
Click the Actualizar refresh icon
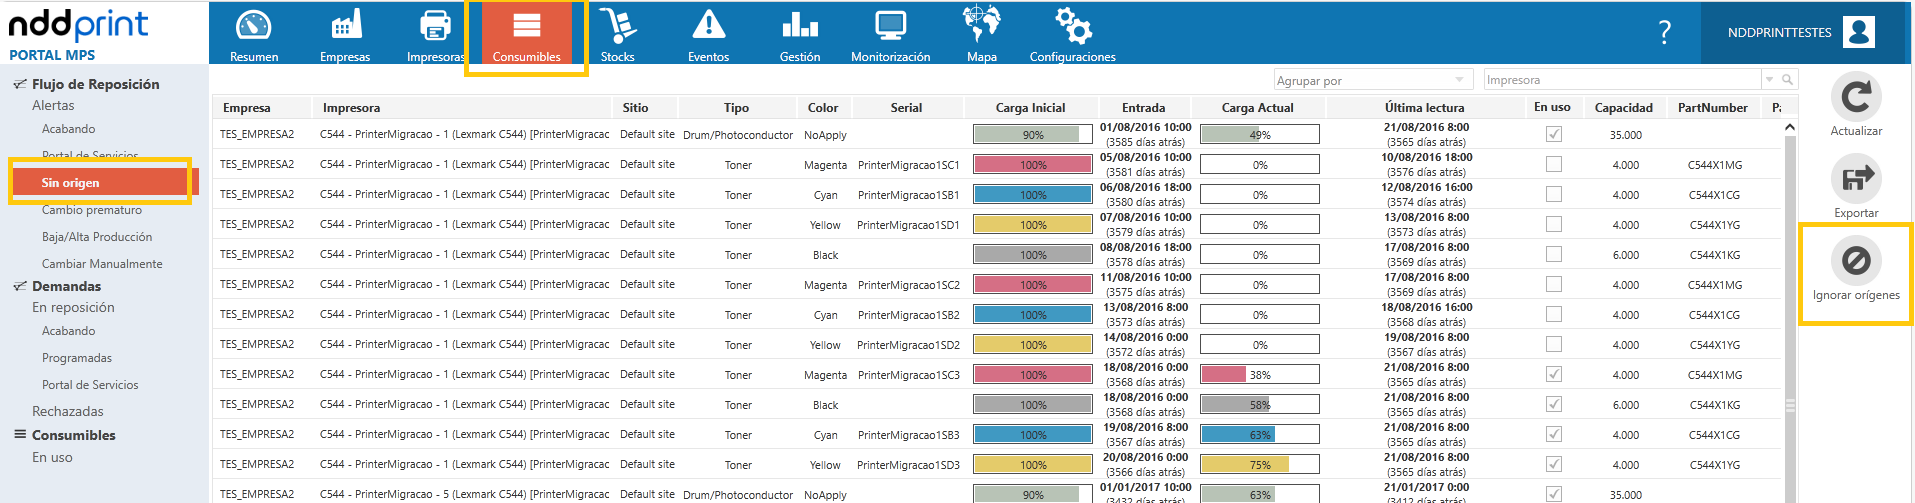click(1856, 97)
